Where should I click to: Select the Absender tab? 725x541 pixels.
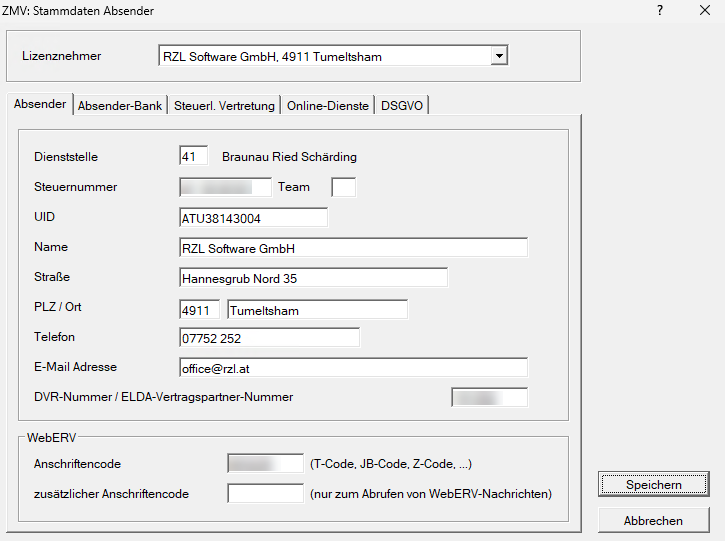click(x=40, y=105)
